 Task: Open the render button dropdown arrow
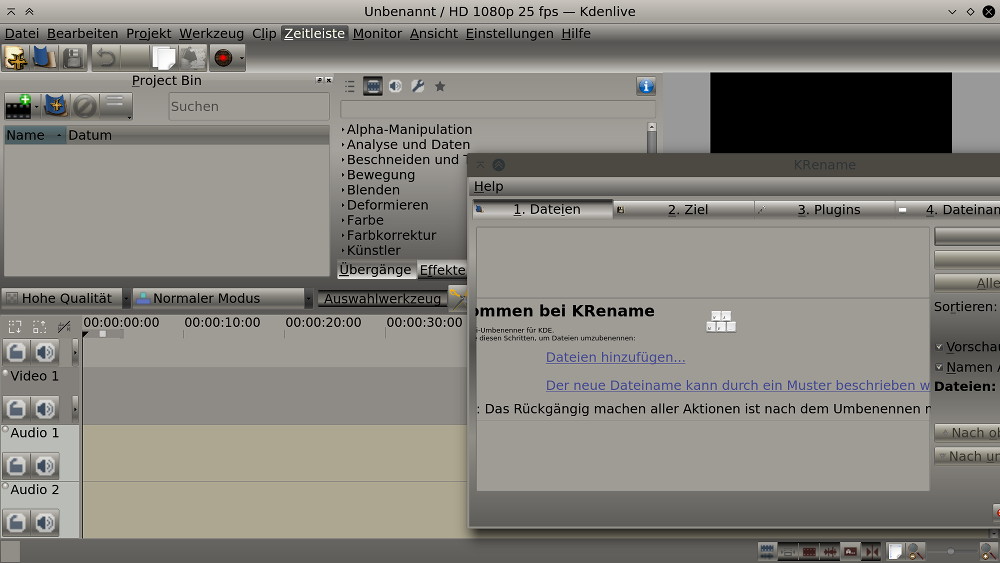pyautogui.click(x=242, y=58)
